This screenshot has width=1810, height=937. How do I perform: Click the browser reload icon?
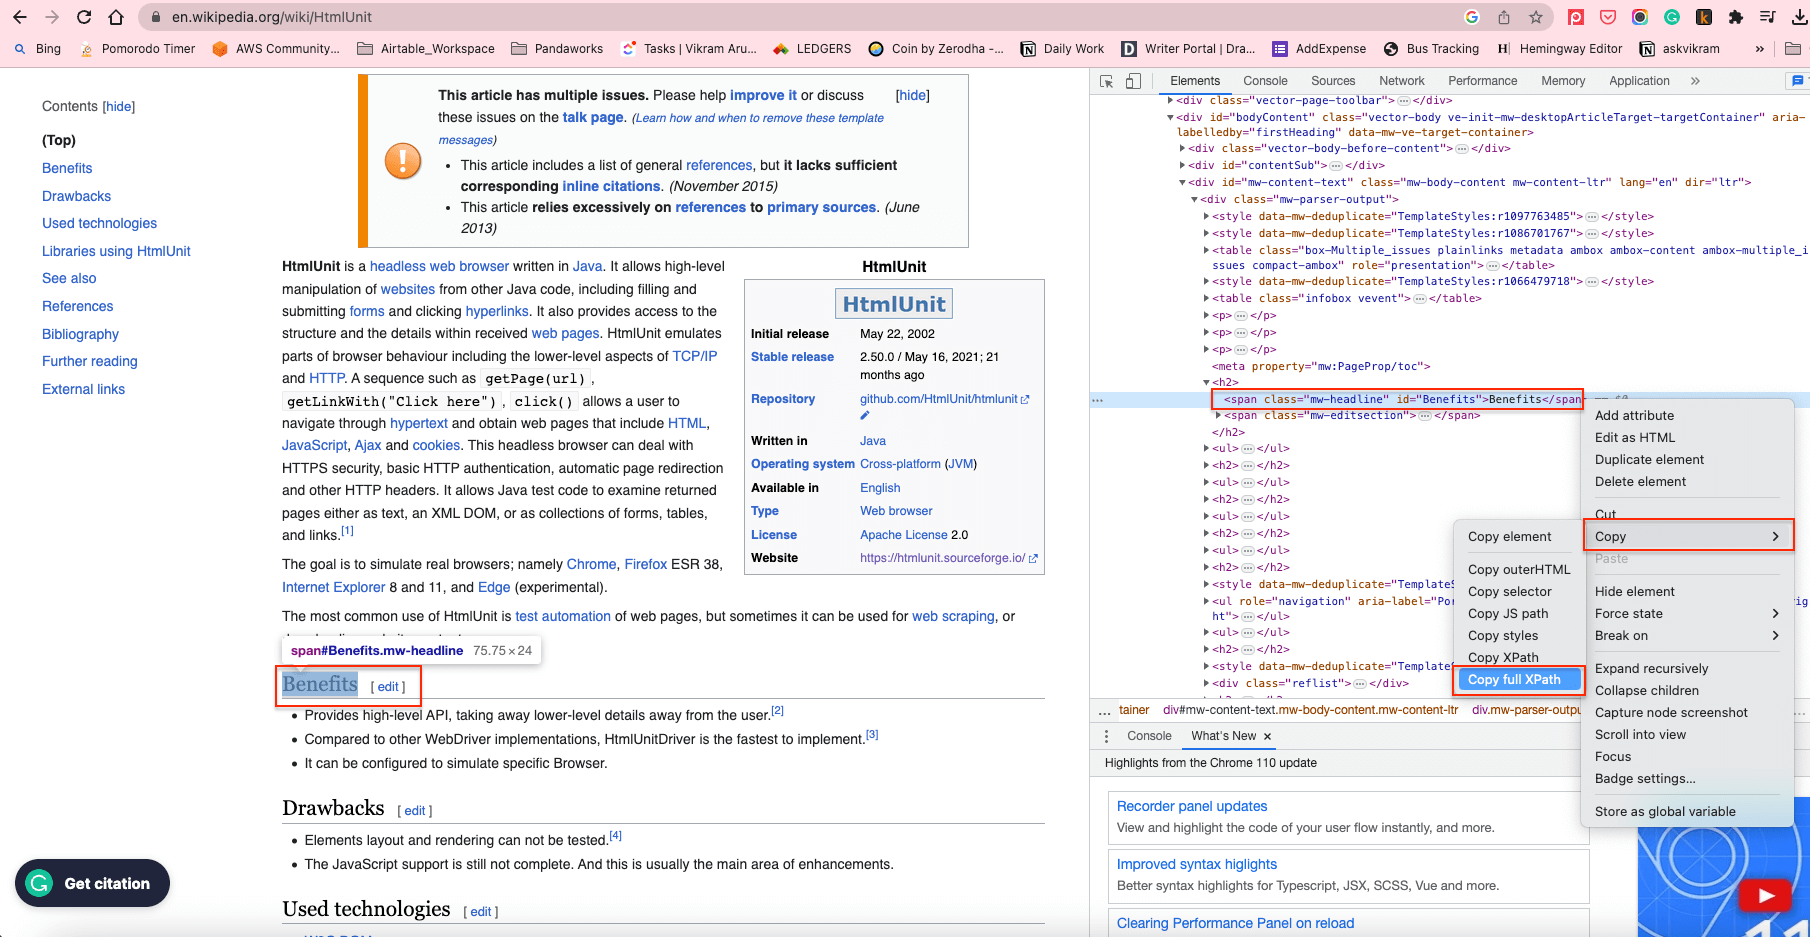84,17
